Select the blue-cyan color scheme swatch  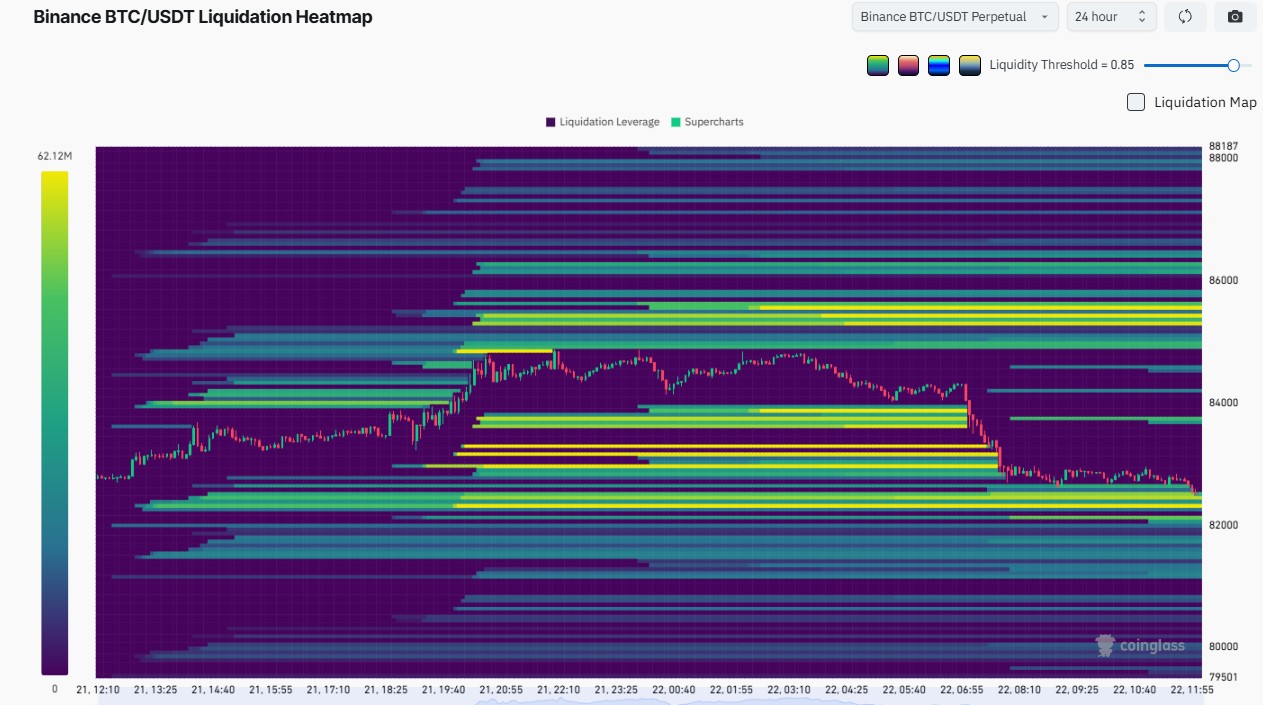[938, 65]
